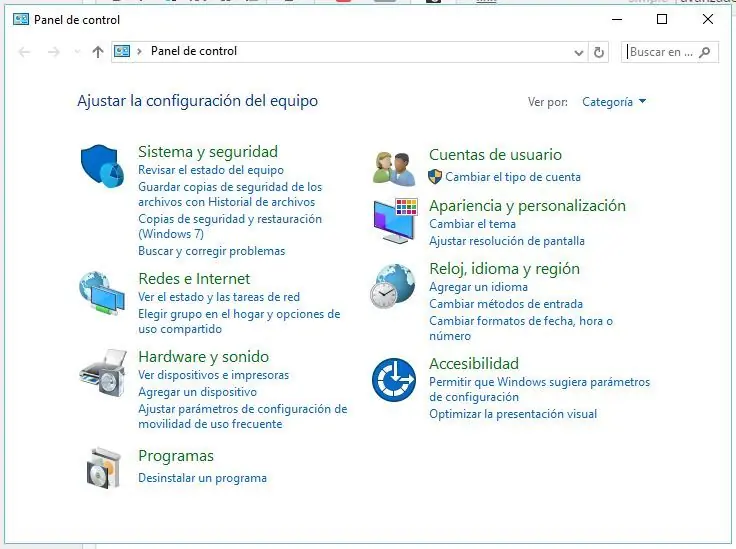The image size is (736, 549).
Task: Expand the breadcrumb chevron before Panel de control
Action: pos(139,51)
